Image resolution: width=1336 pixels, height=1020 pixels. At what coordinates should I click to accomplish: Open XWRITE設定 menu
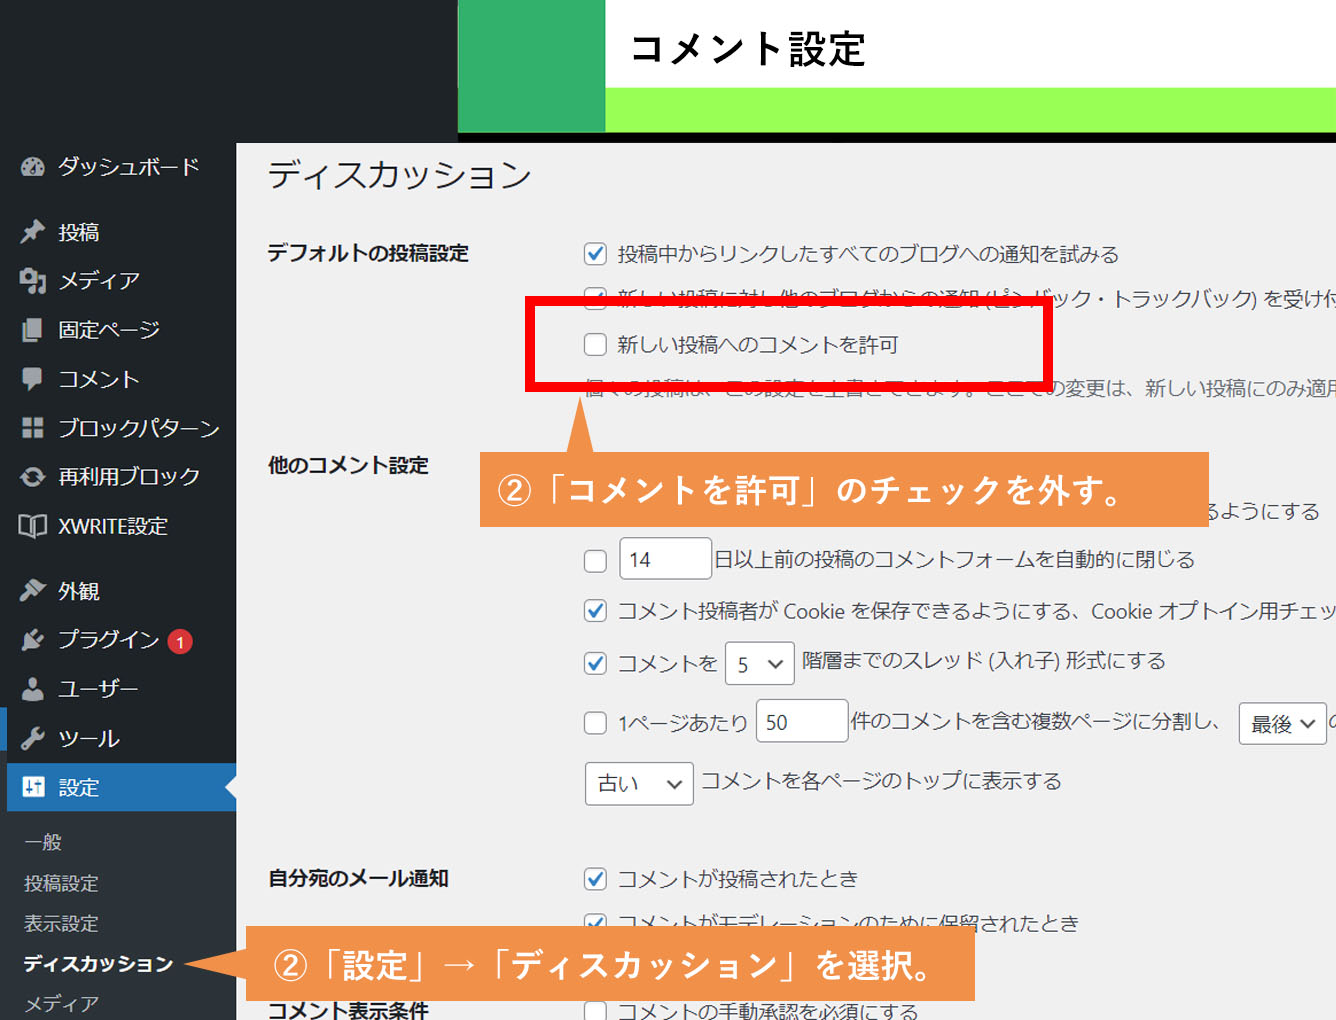click(113, 526)
